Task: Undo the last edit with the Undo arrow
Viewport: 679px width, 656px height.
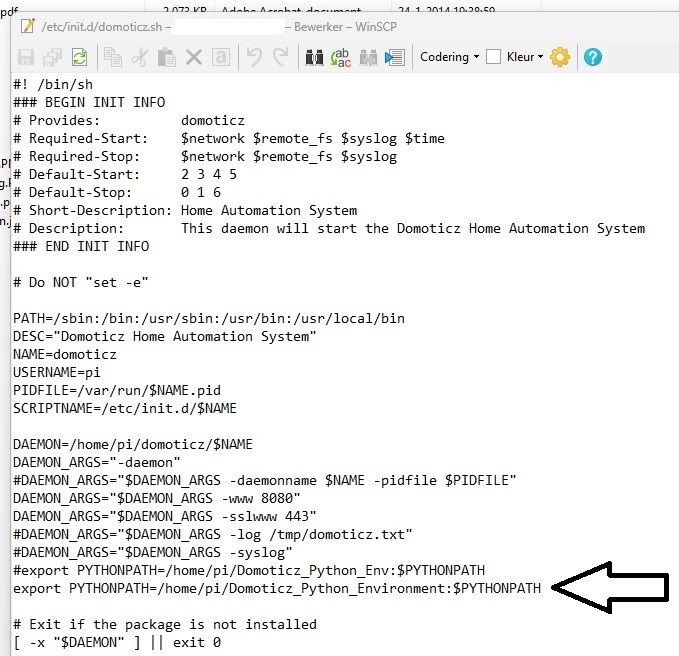Action: 254,57
